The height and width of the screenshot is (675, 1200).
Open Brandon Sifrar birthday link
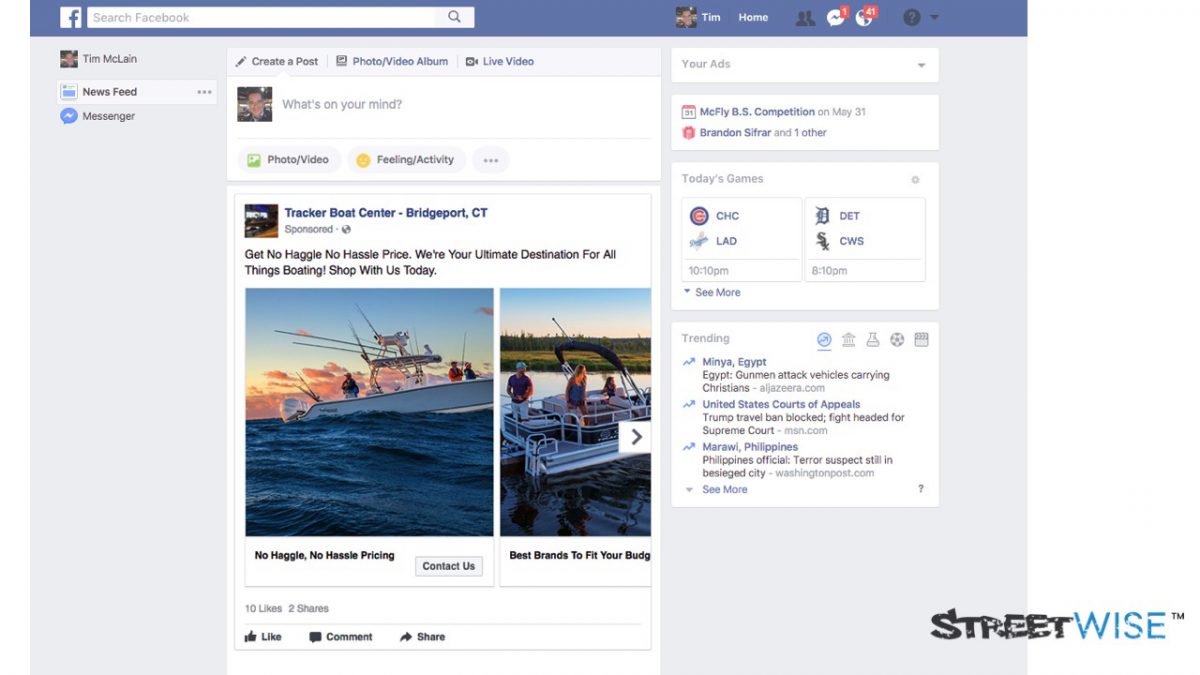pos(735,132)
